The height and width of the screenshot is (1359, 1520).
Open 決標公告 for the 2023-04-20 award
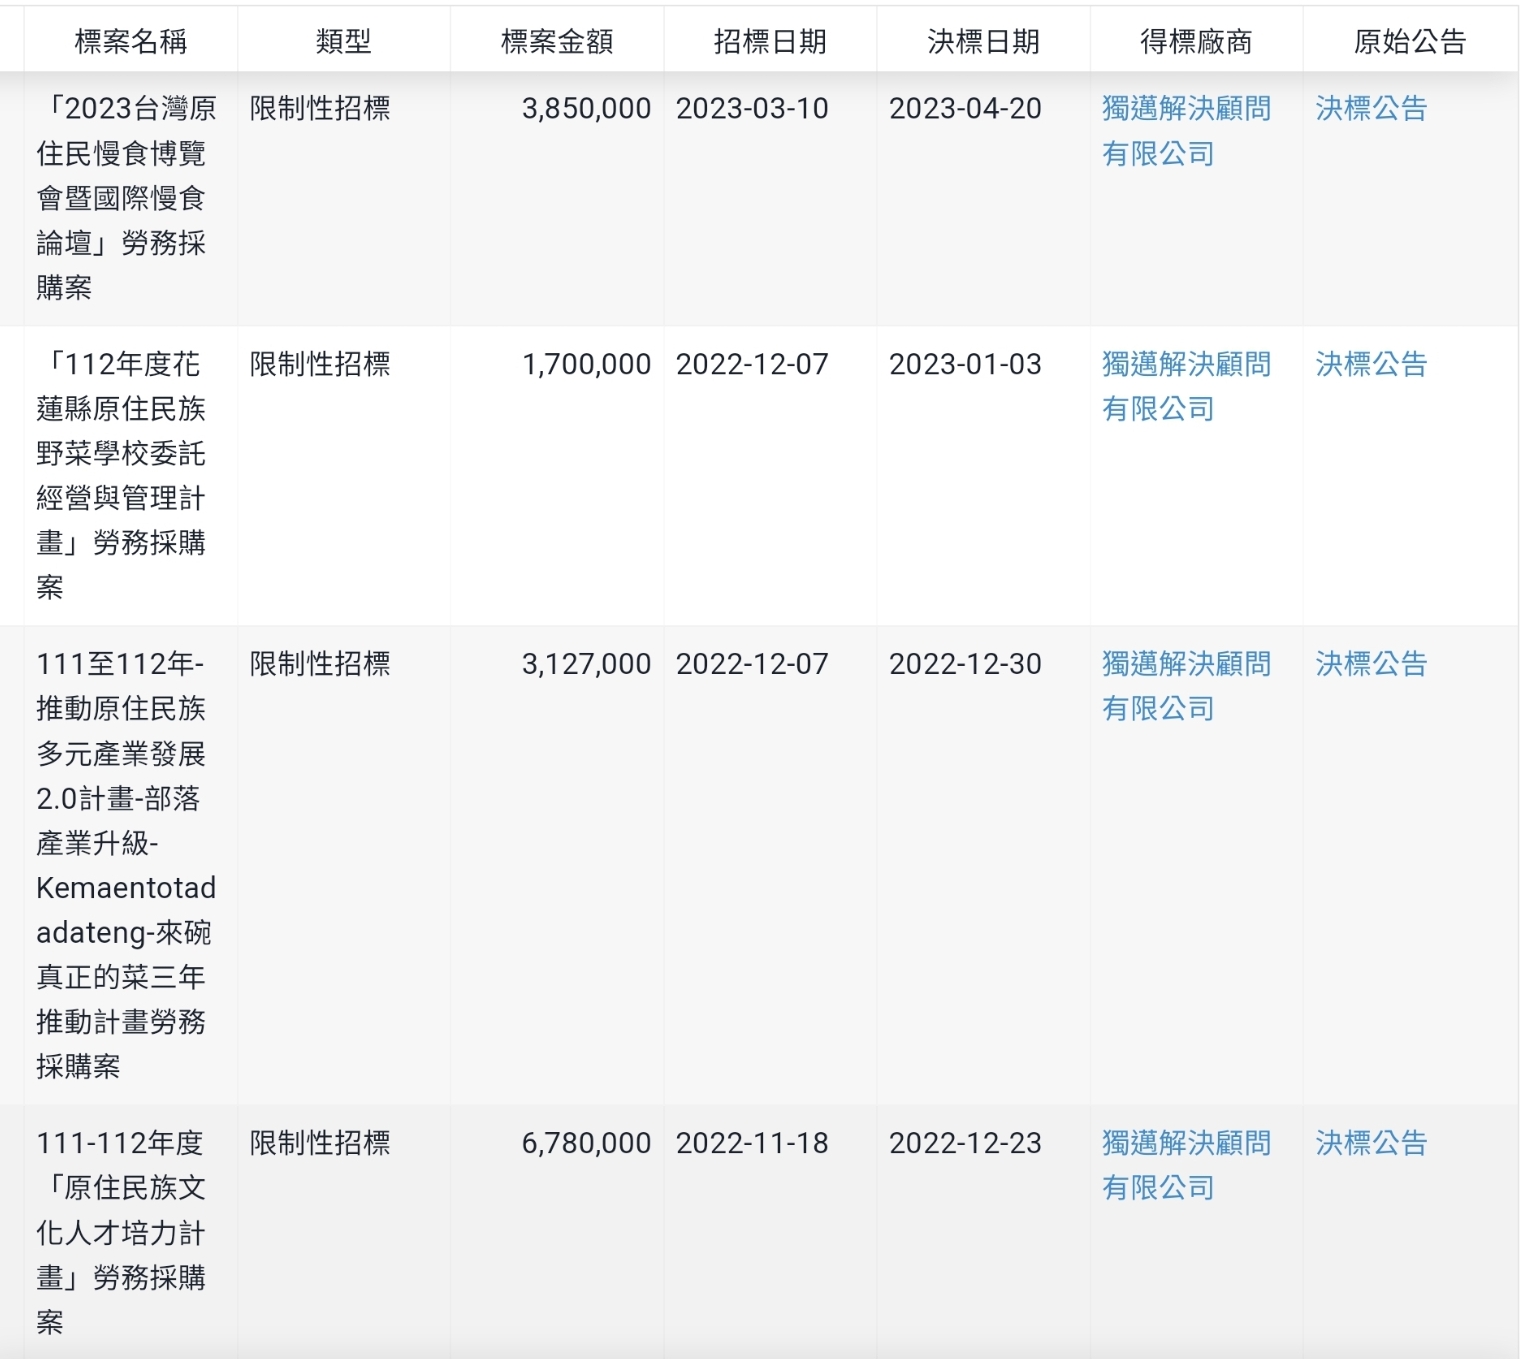pos(1370,108)
